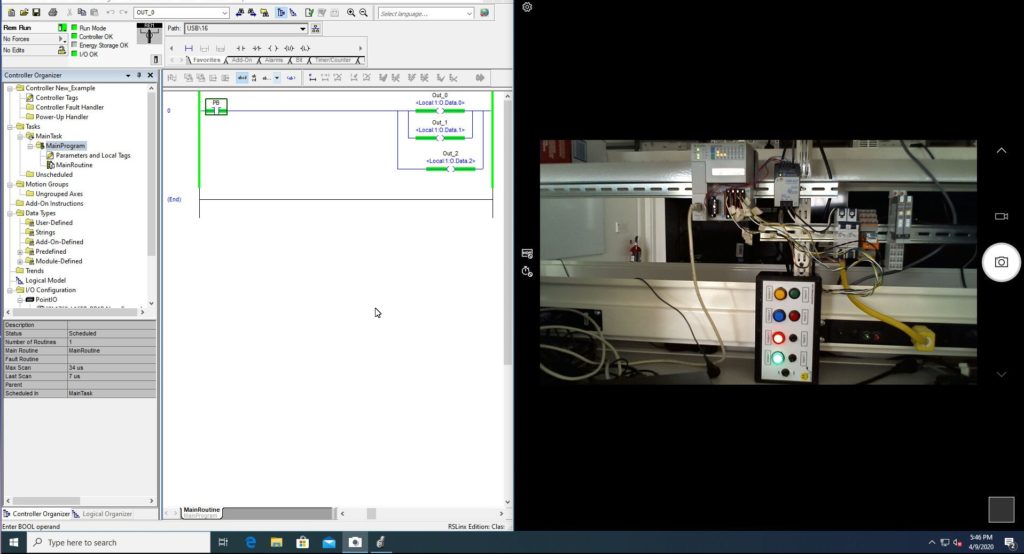Collapse the Data Types tree node
This screenshot has width=1024, height=554.
(x=9, y=213)
